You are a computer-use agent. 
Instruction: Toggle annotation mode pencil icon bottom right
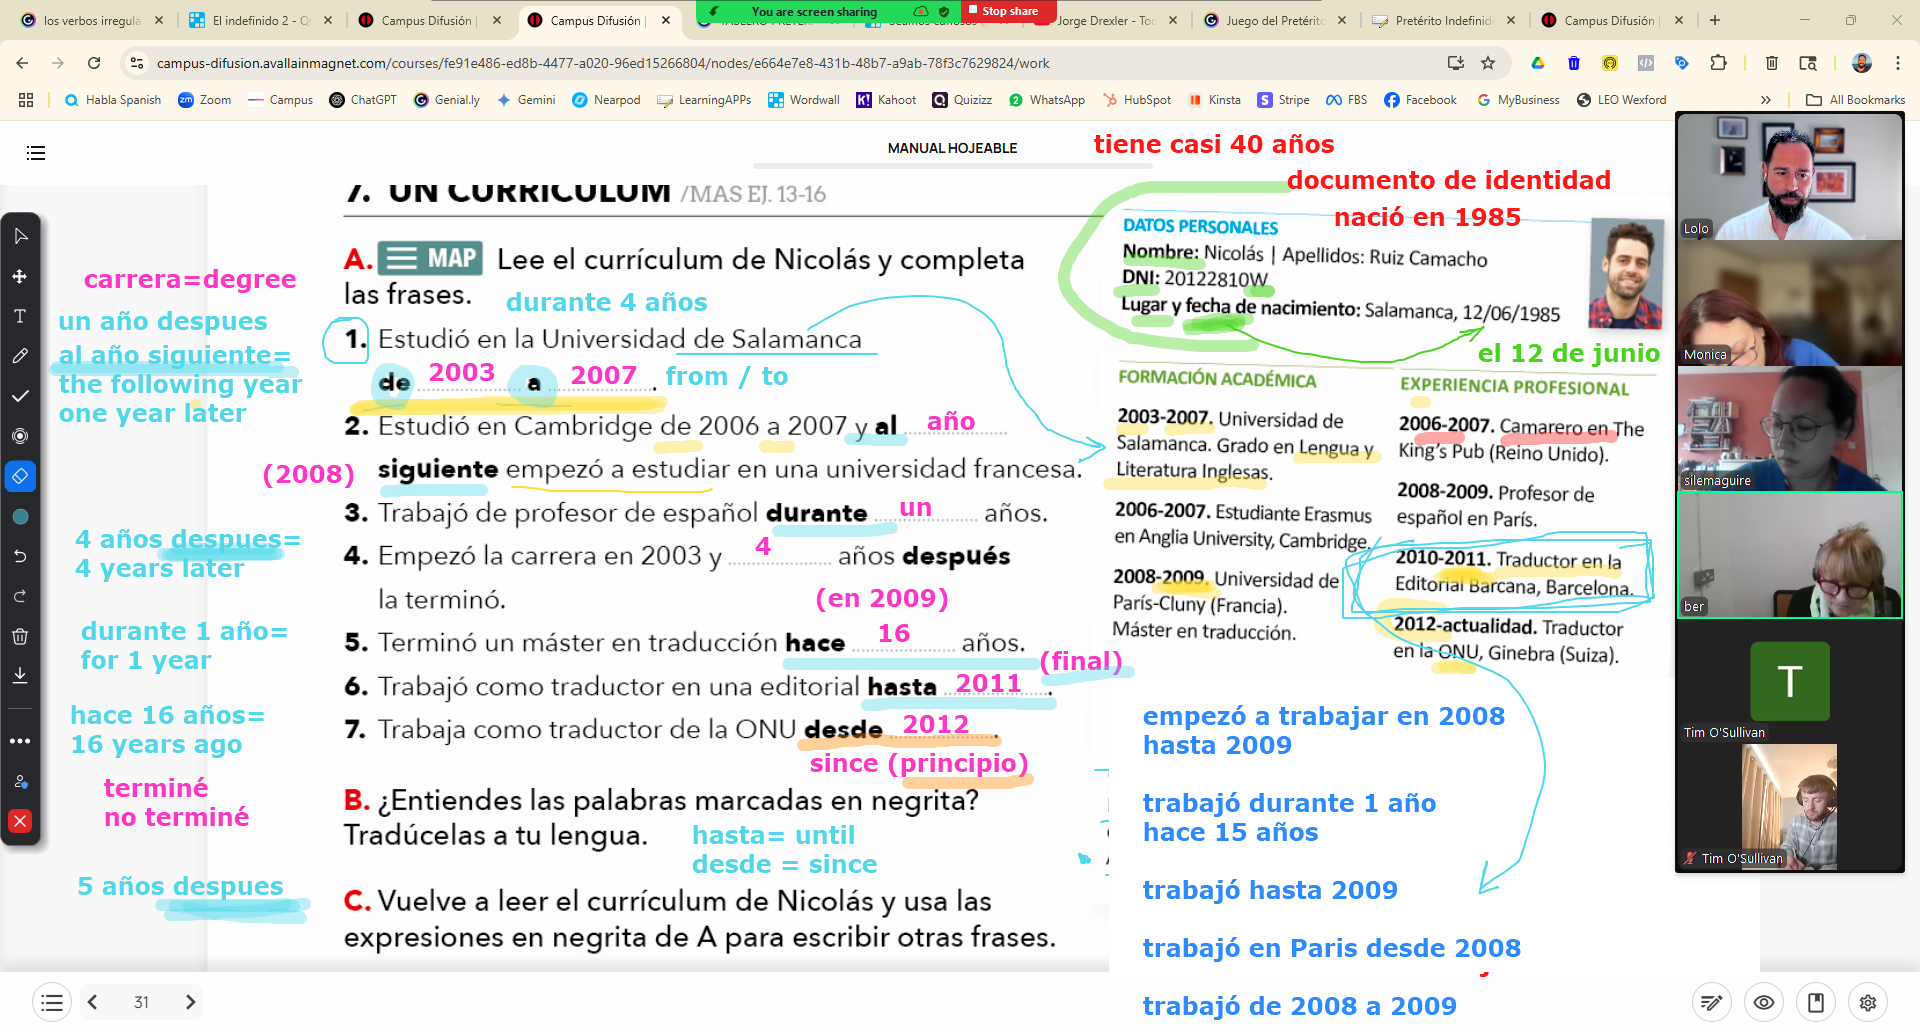click(x=1712, y=1002)
